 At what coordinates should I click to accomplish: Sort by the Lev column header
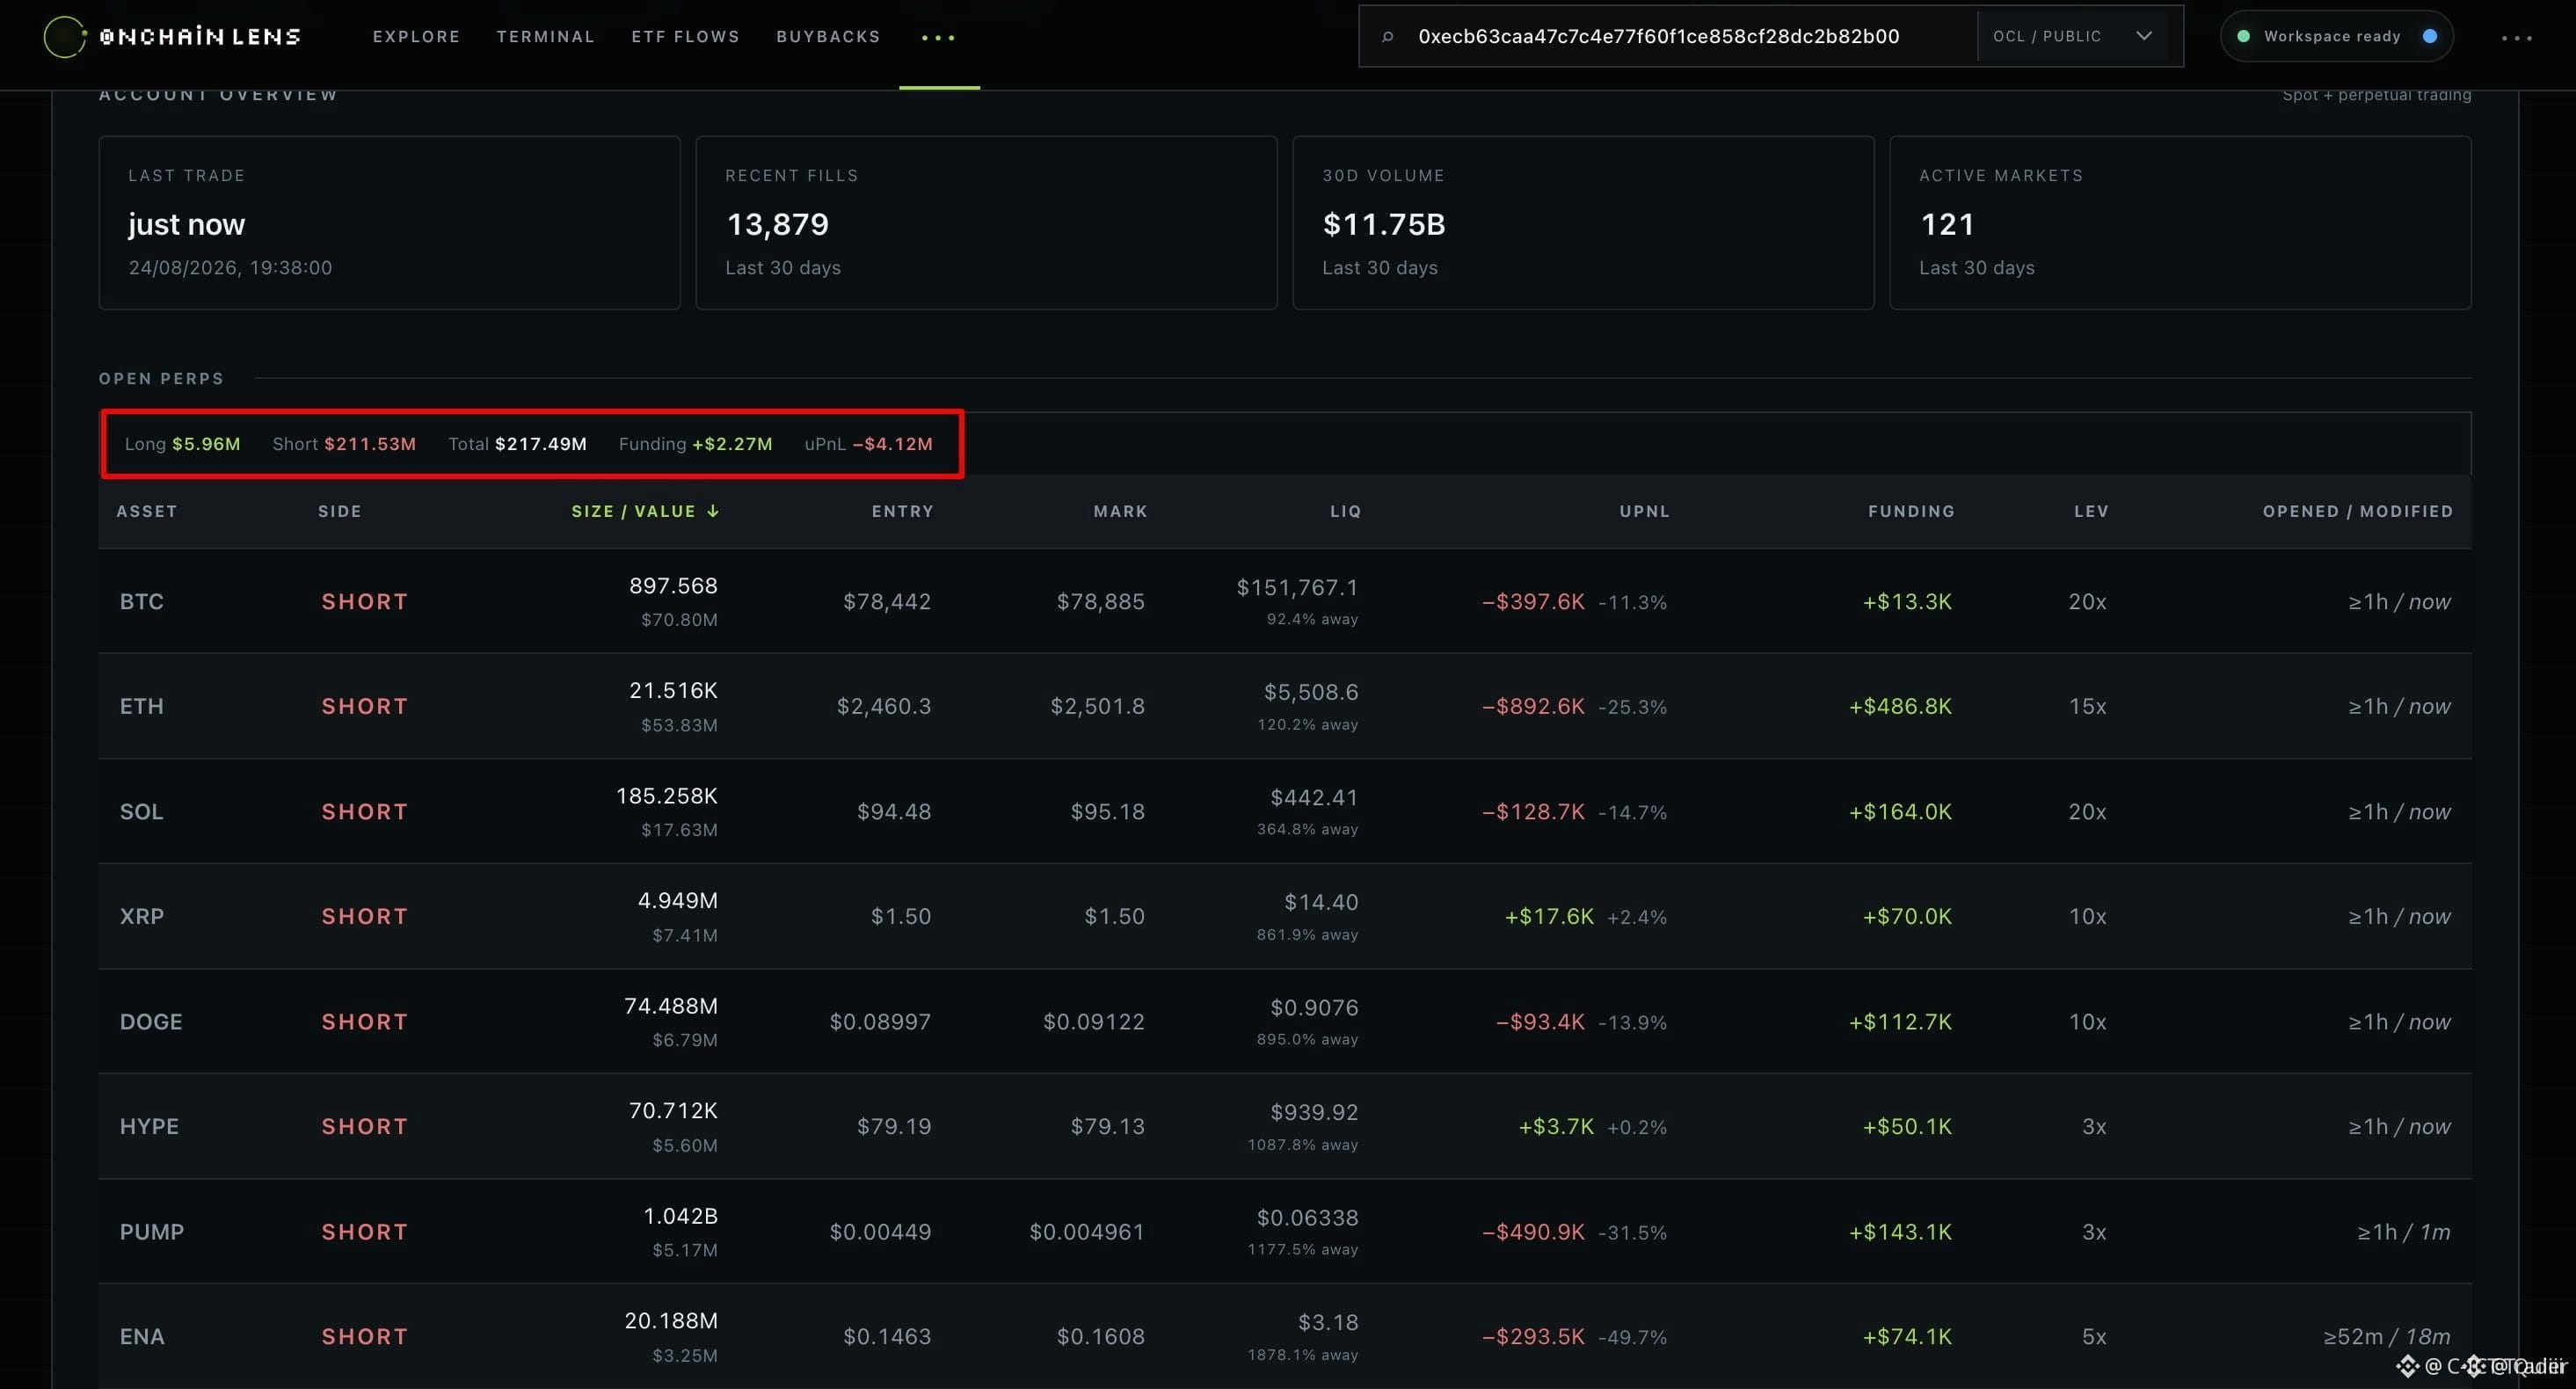tap(2091, 511)
